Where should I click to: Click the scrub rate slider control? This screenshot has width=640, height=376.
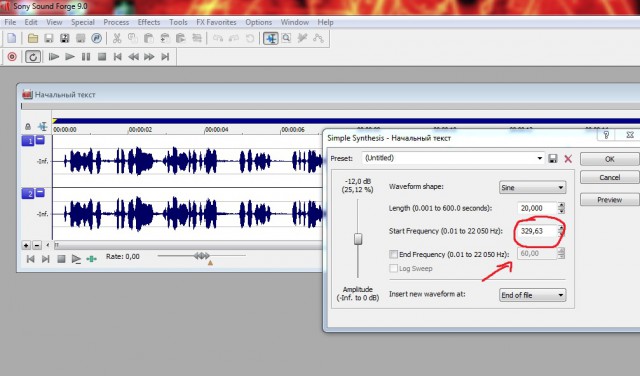point(202,256)
